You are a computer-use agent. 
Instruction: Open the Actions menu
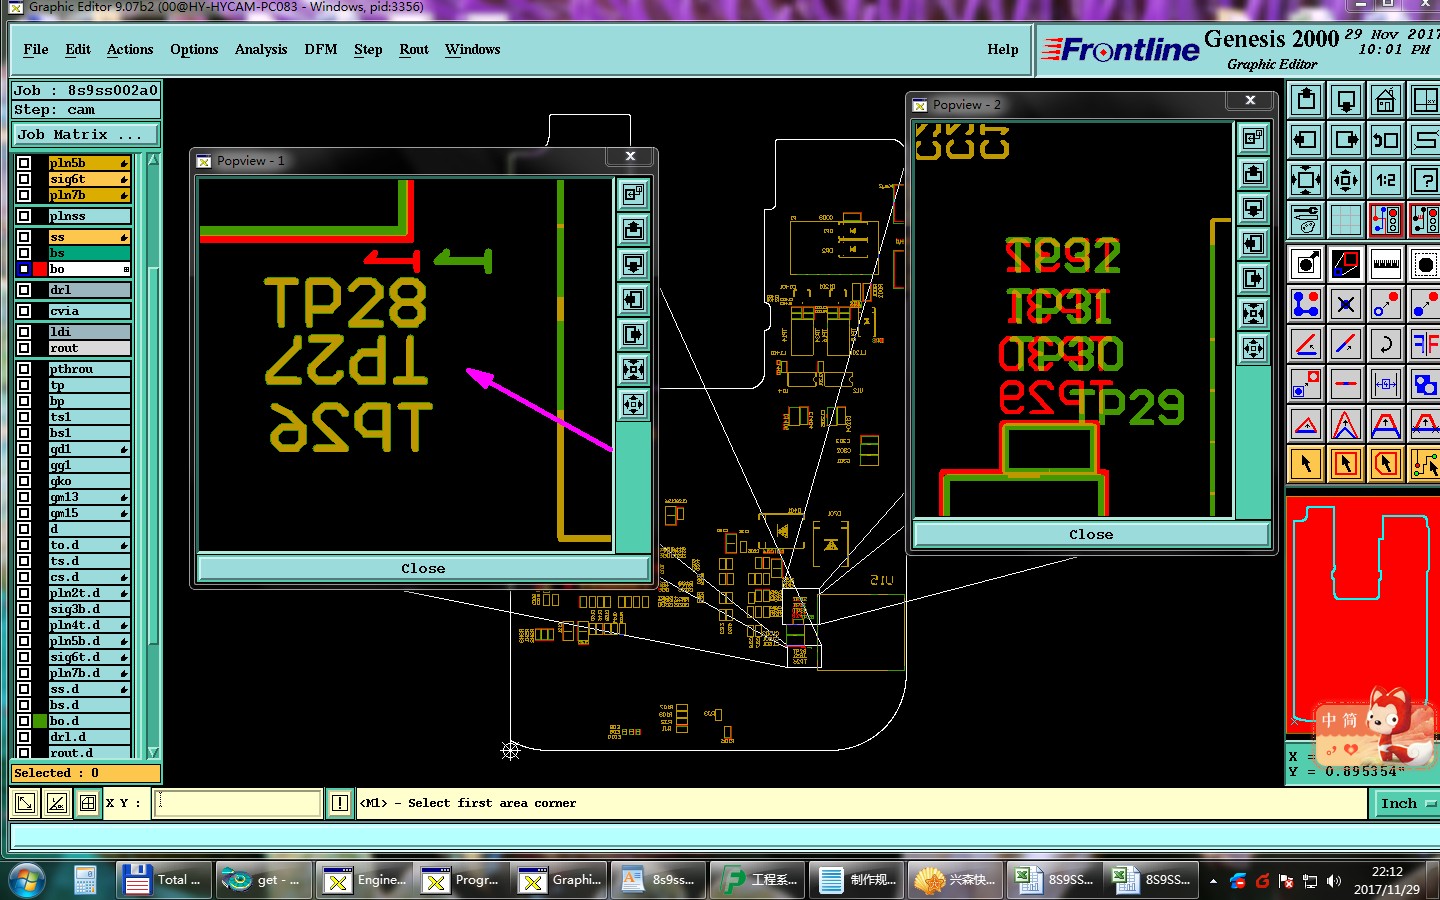tap(130, 49)
